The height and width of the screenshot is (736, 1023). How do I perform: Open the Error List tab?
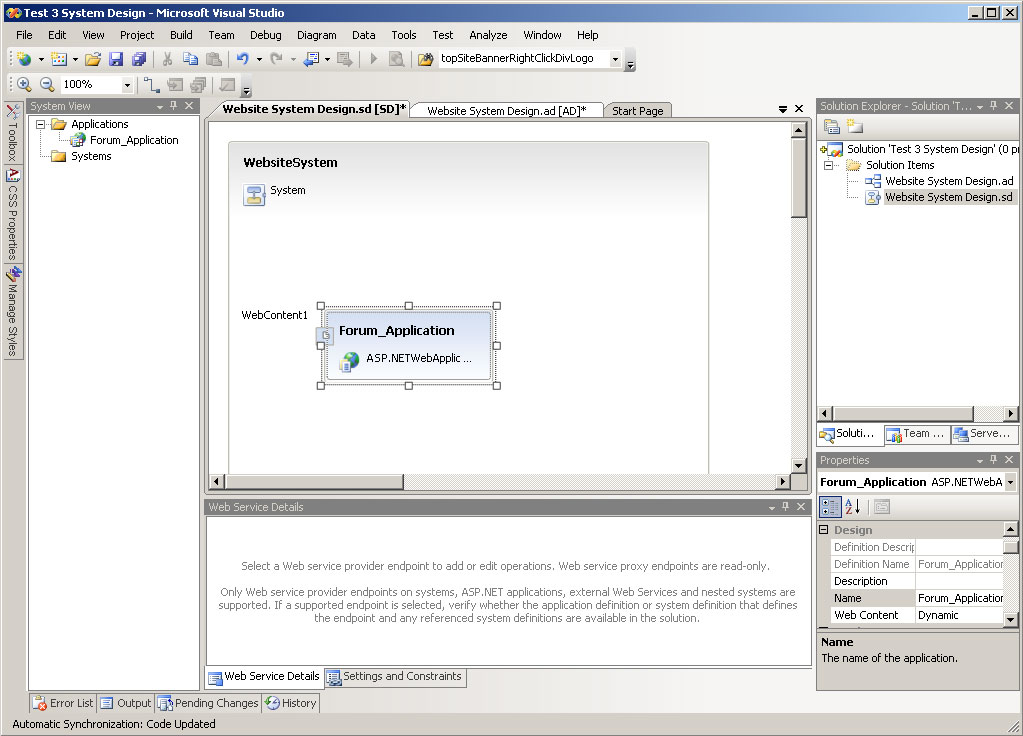click(x=63, y=703)
